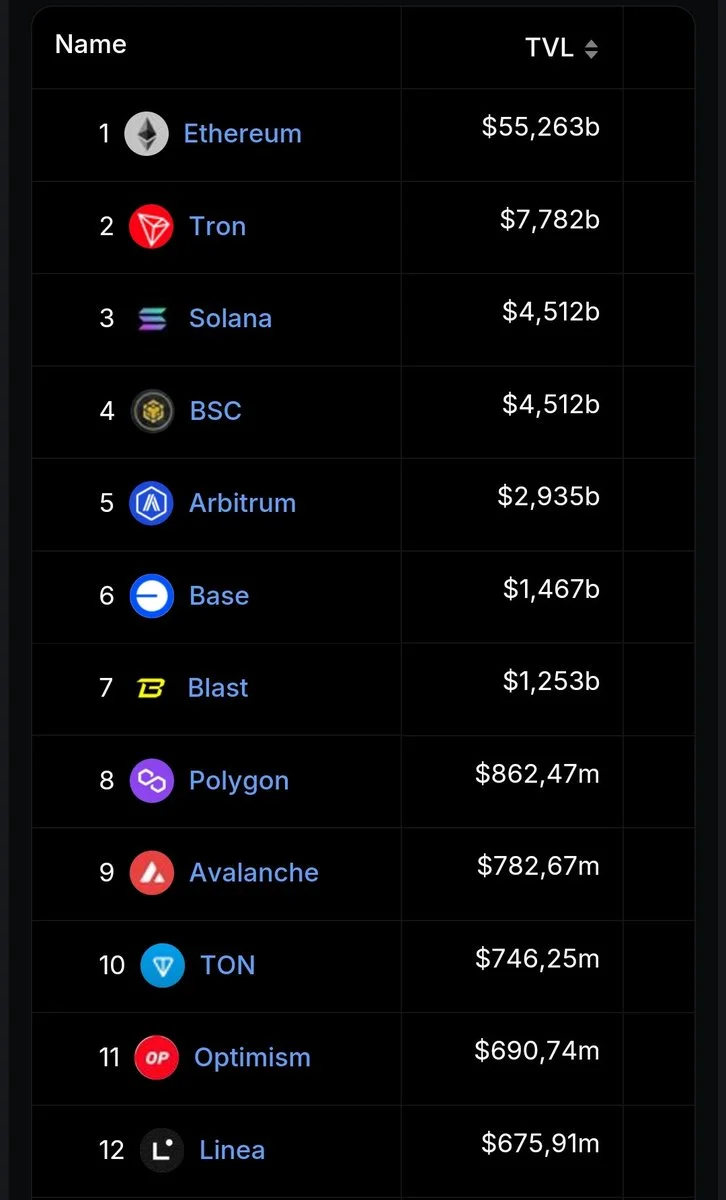Click the Avalanche logo icon
726x1200 pixels.
[x=151, y=873]
